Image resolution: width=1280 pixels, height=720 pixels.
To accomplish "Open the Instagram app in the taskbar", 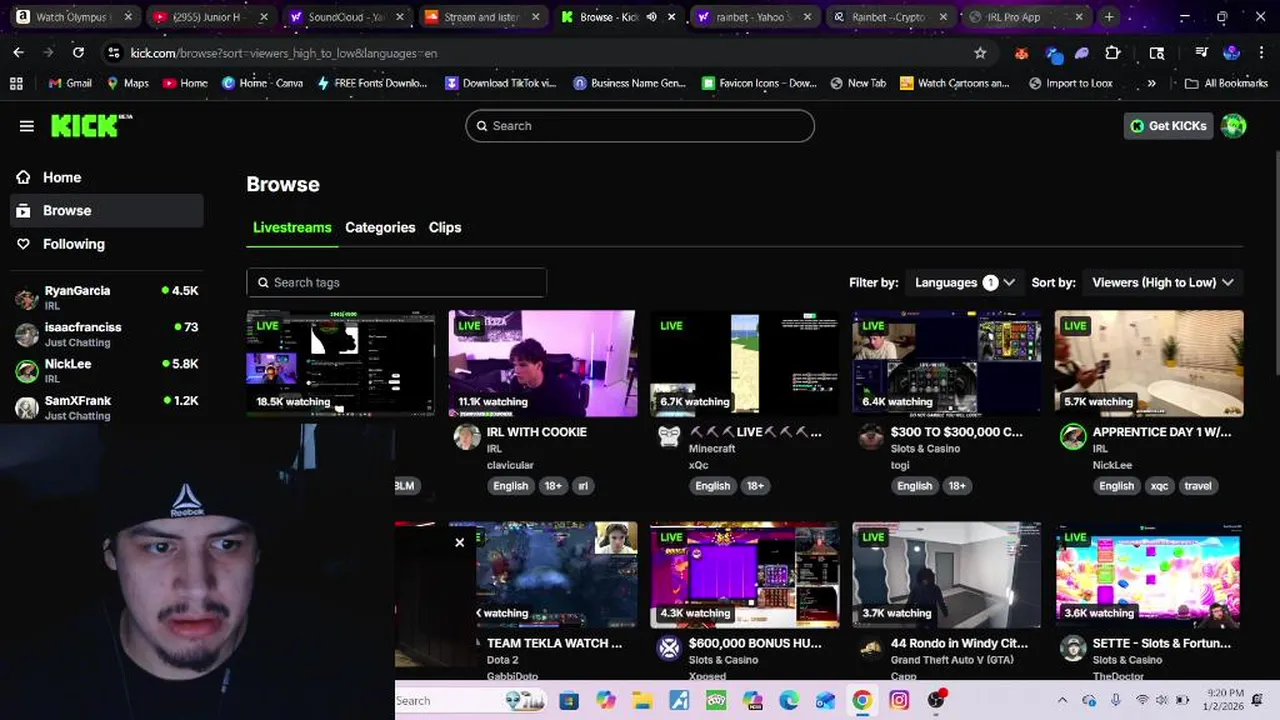I will coord(899,701).
